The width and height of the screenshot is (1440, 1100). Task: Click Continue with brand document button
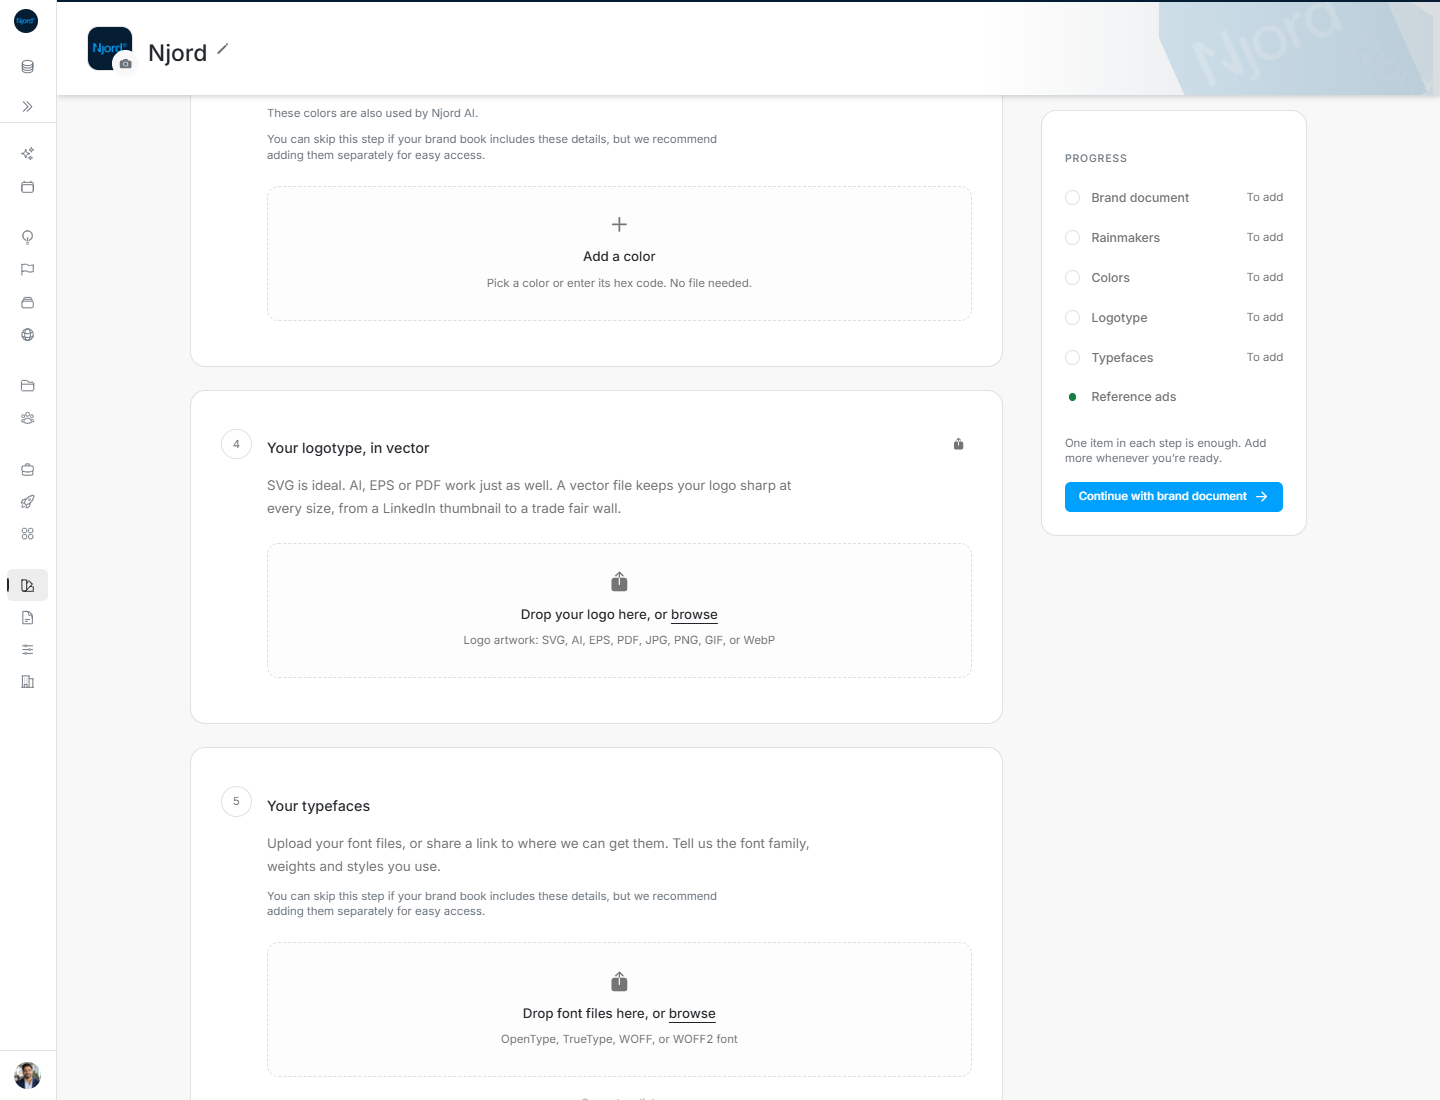[x=1174, y=497]
